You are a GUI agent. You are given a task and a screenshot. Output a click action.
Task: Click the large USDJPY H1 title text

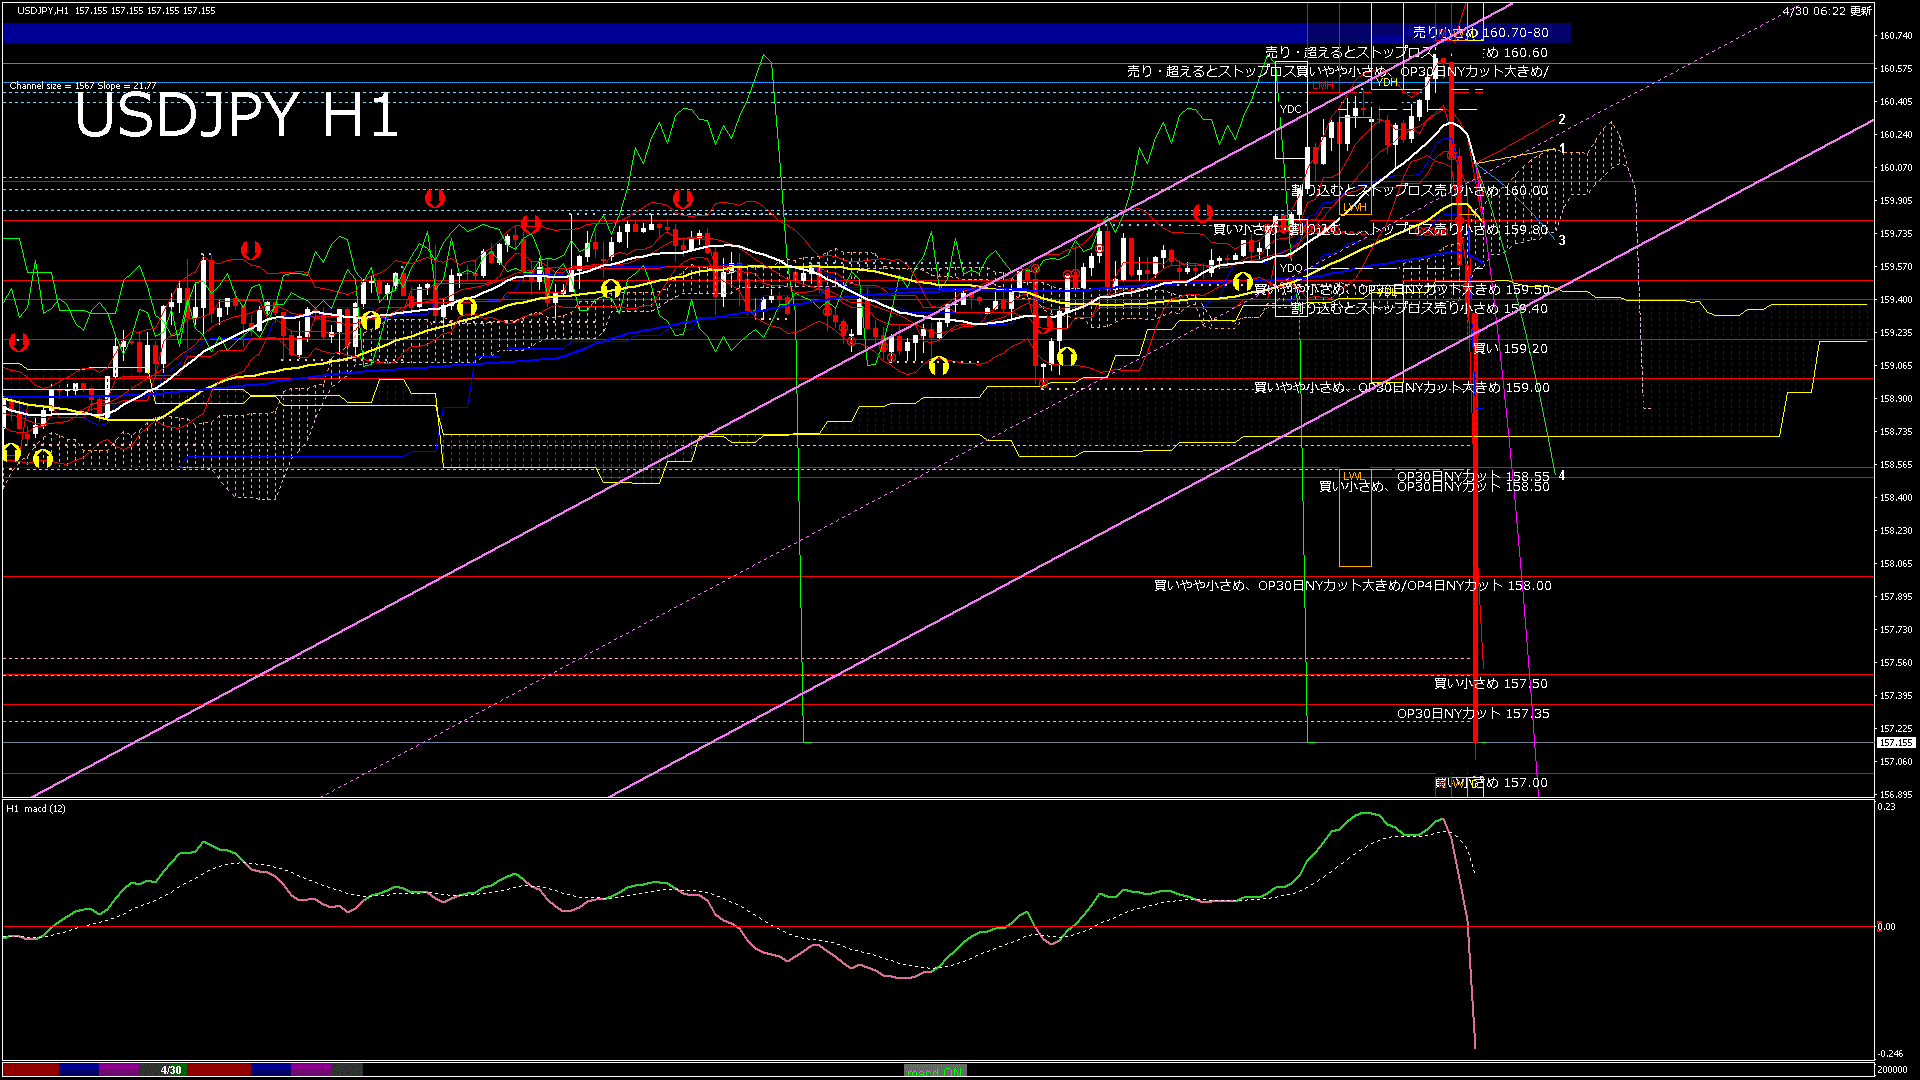coord(236,116)
